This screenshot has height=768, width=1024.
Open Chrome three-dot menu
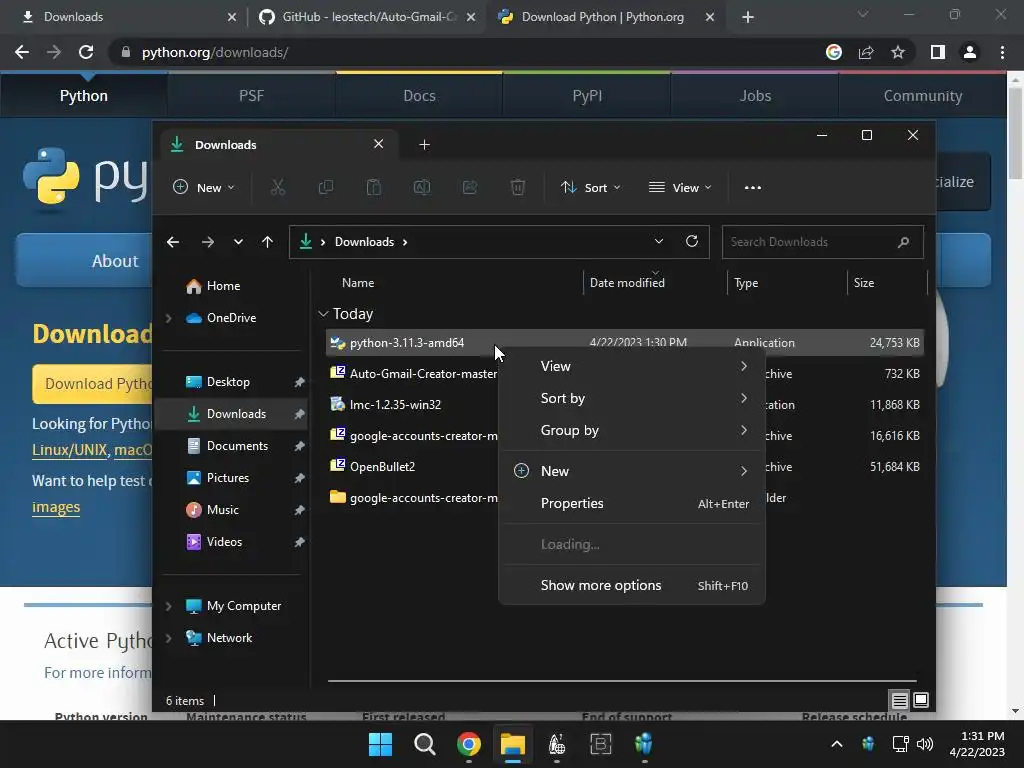[1002, 52]
